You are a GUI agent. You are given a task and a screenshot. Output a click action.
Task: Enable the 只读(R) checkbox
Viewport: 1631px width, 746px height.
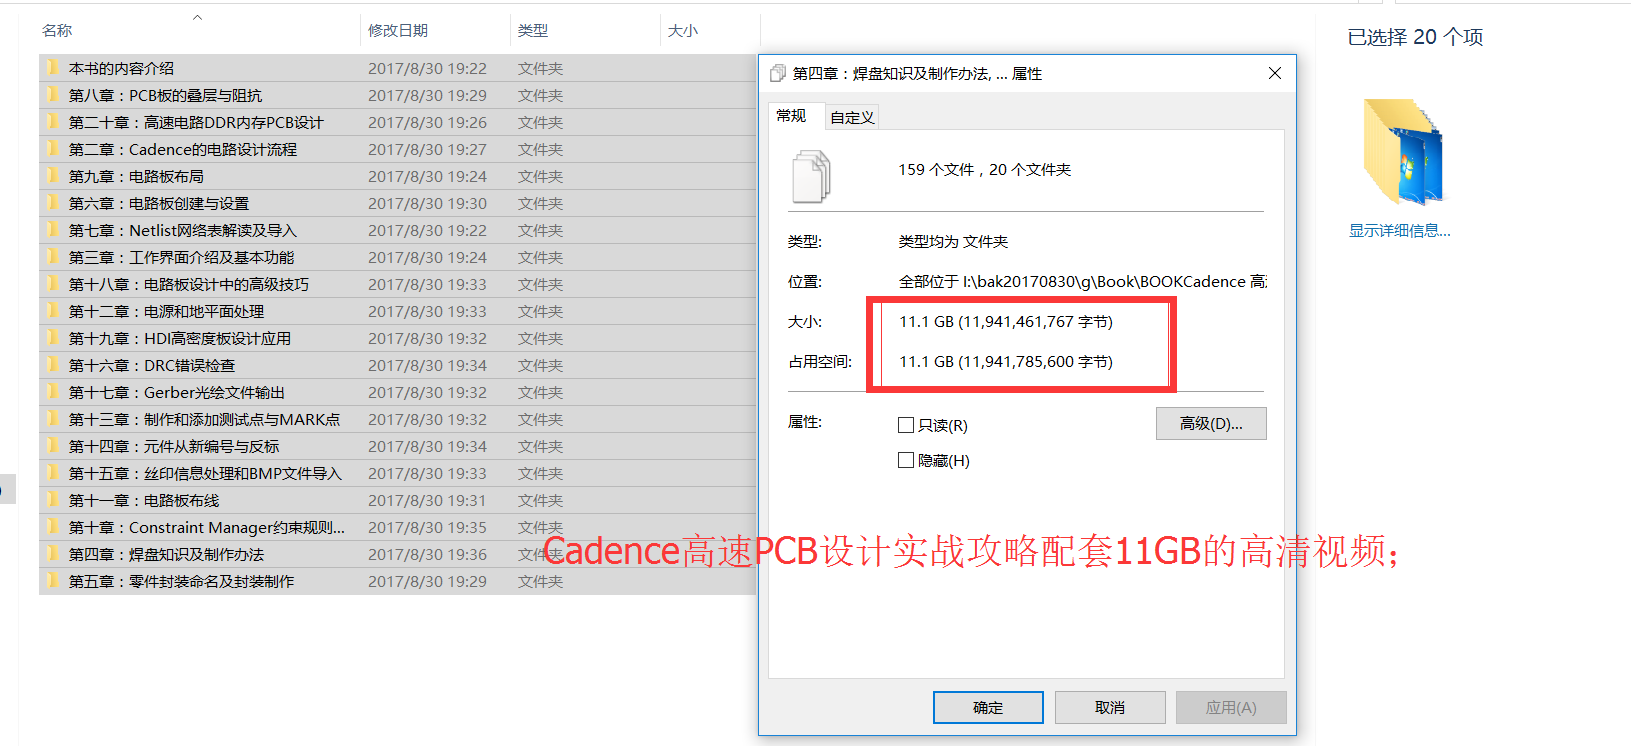click(x=906, y=425)
